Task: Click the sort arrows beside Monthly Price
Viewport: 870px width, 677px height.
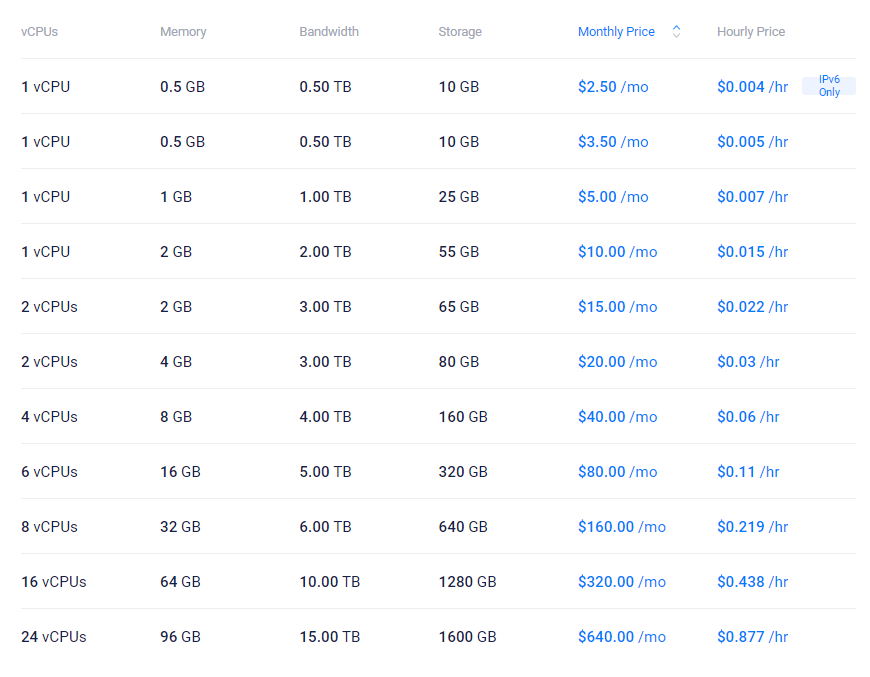Action: point(676,32)
